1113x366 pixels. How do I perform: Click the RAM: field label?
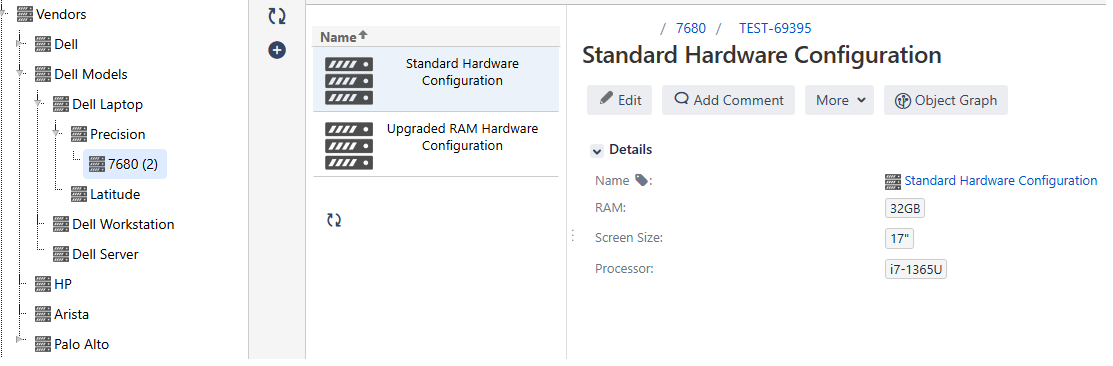point(610,208)
